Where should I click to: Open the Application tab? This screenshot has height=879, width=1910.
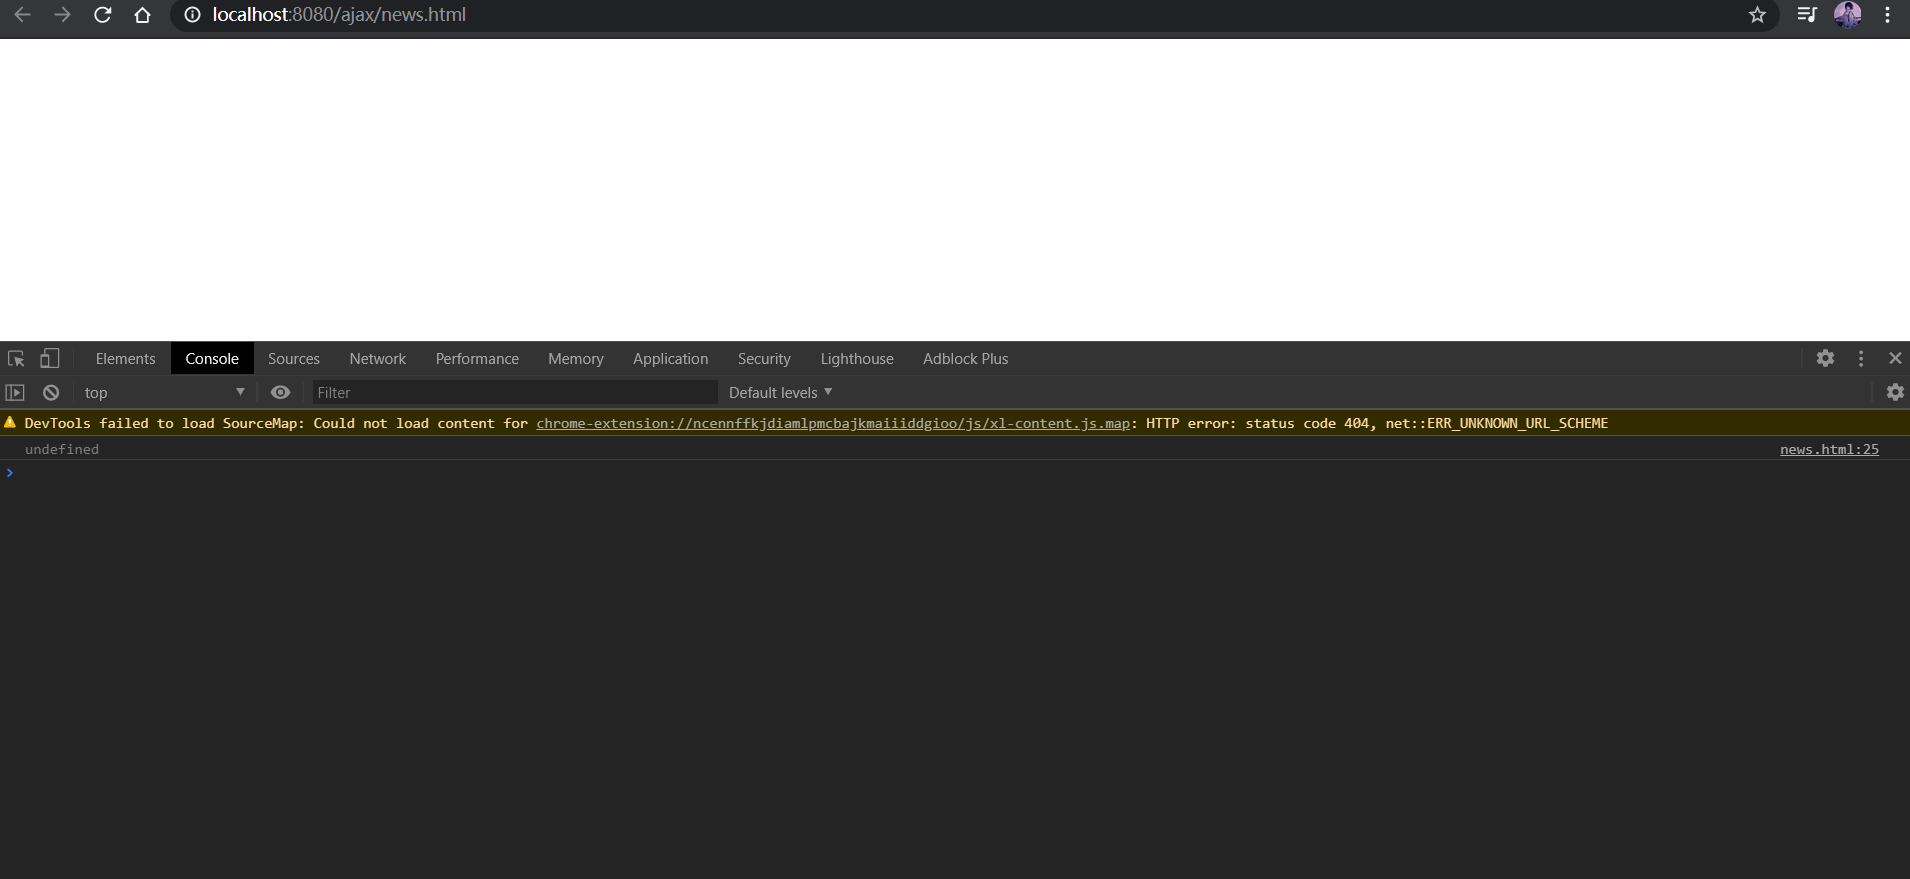(670, 359)
